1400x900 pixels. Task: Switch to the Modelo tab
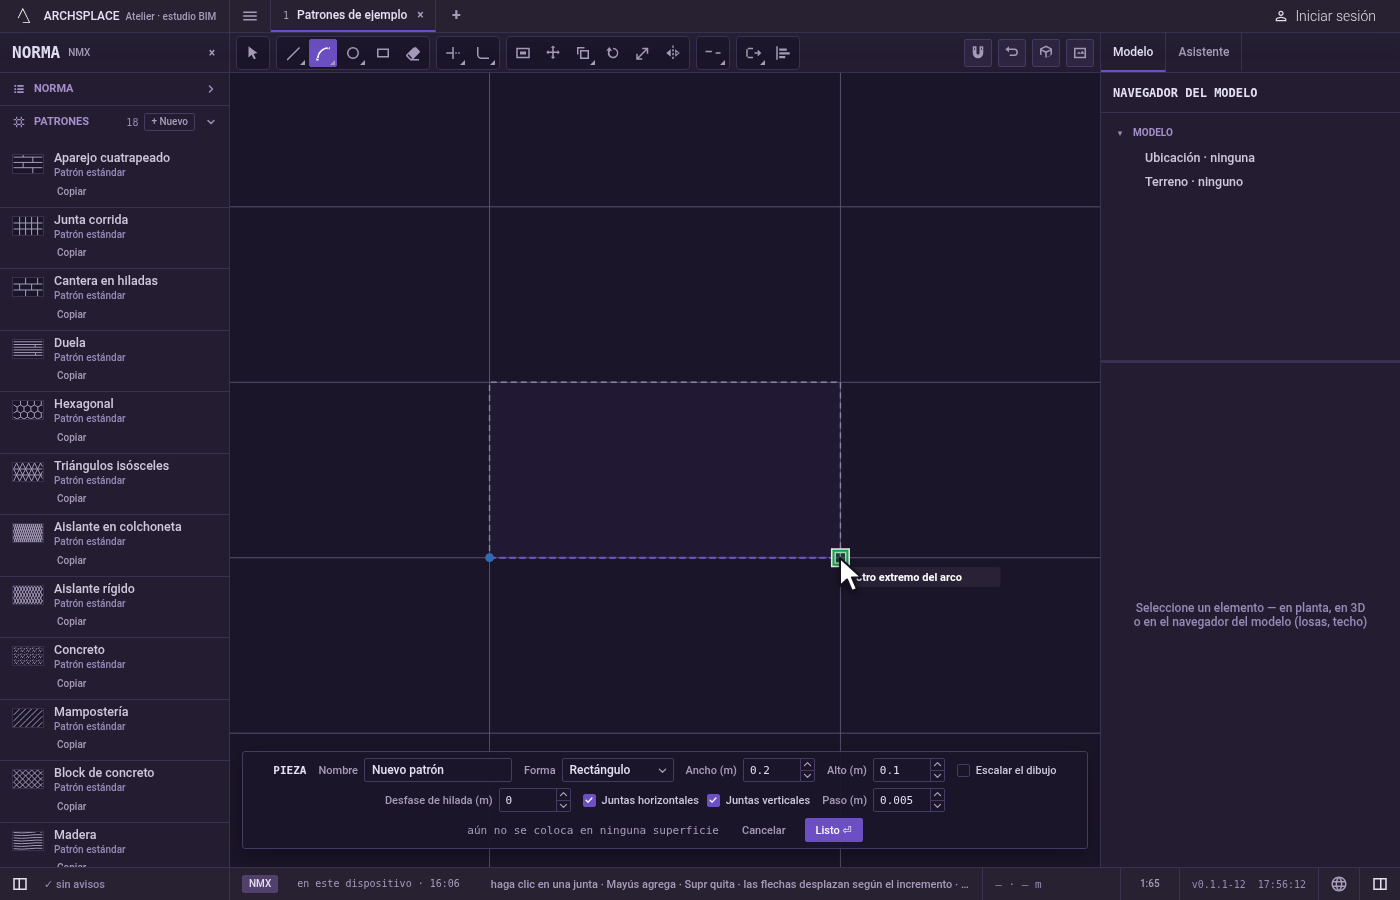pos(1133,52)
